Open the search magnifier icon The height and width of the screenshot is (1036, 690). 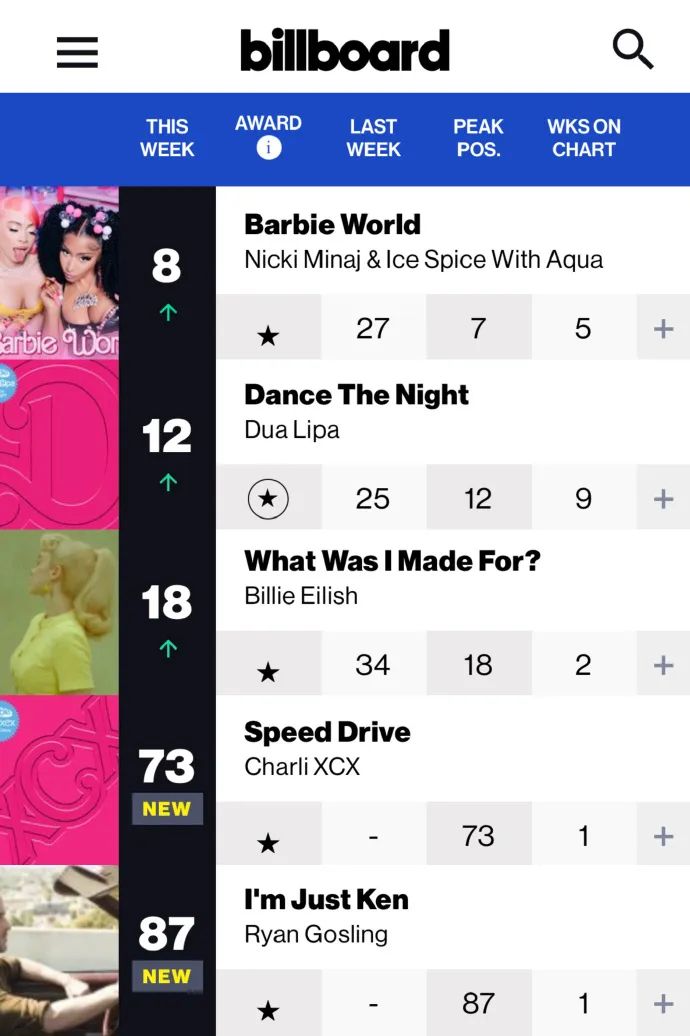pyautogui.click(x=632, y=48)
